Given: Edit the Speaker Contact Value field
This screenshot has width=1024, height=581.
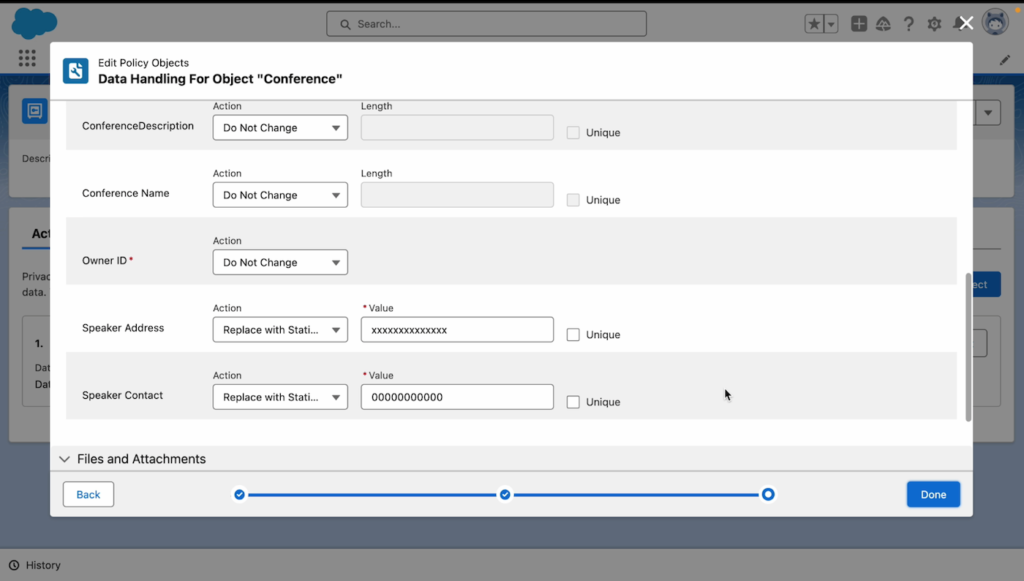Looking at the screenshot, I should tap(456, 396).
